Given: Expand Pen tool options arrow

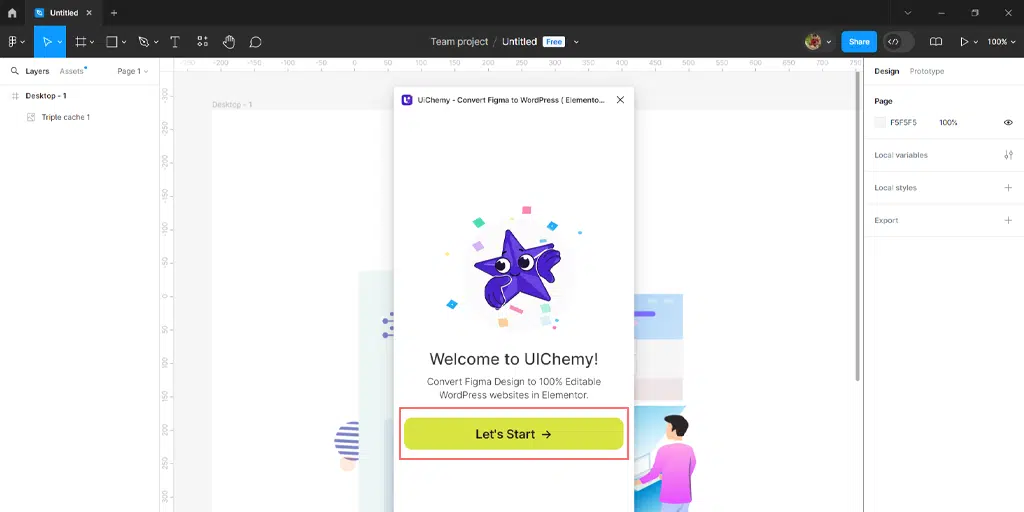Looking at the screenshot, I should [155, 42].
